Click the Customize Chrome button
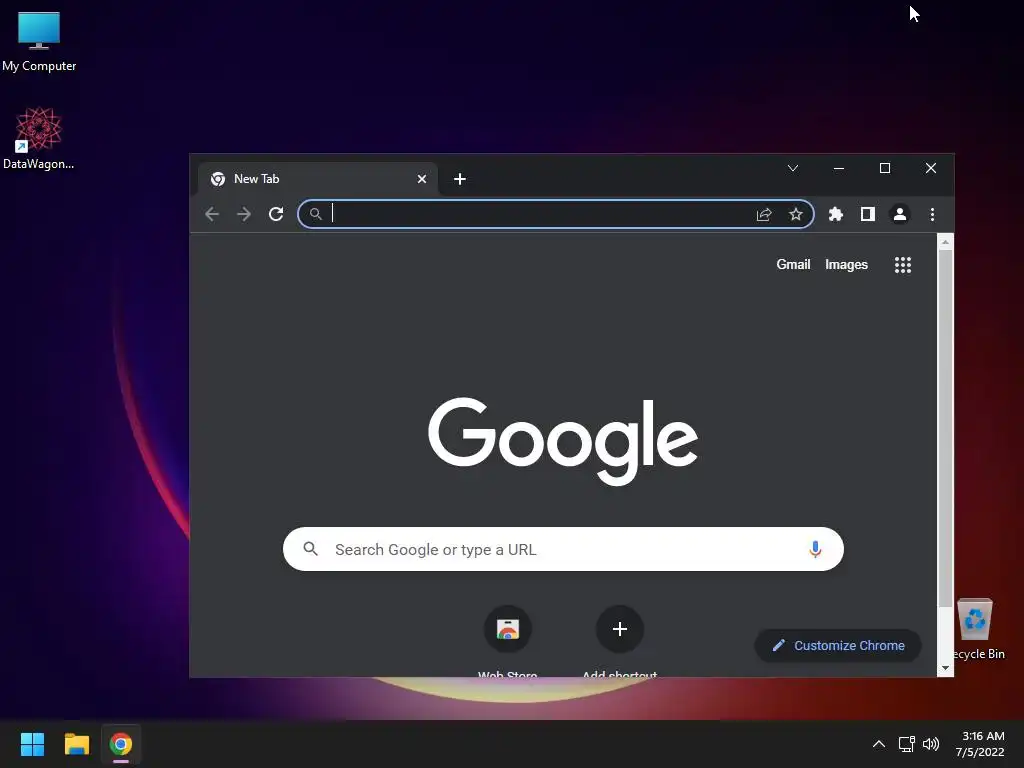The height and width of the screenshot is (768, 1024). [x=838, y=645]
